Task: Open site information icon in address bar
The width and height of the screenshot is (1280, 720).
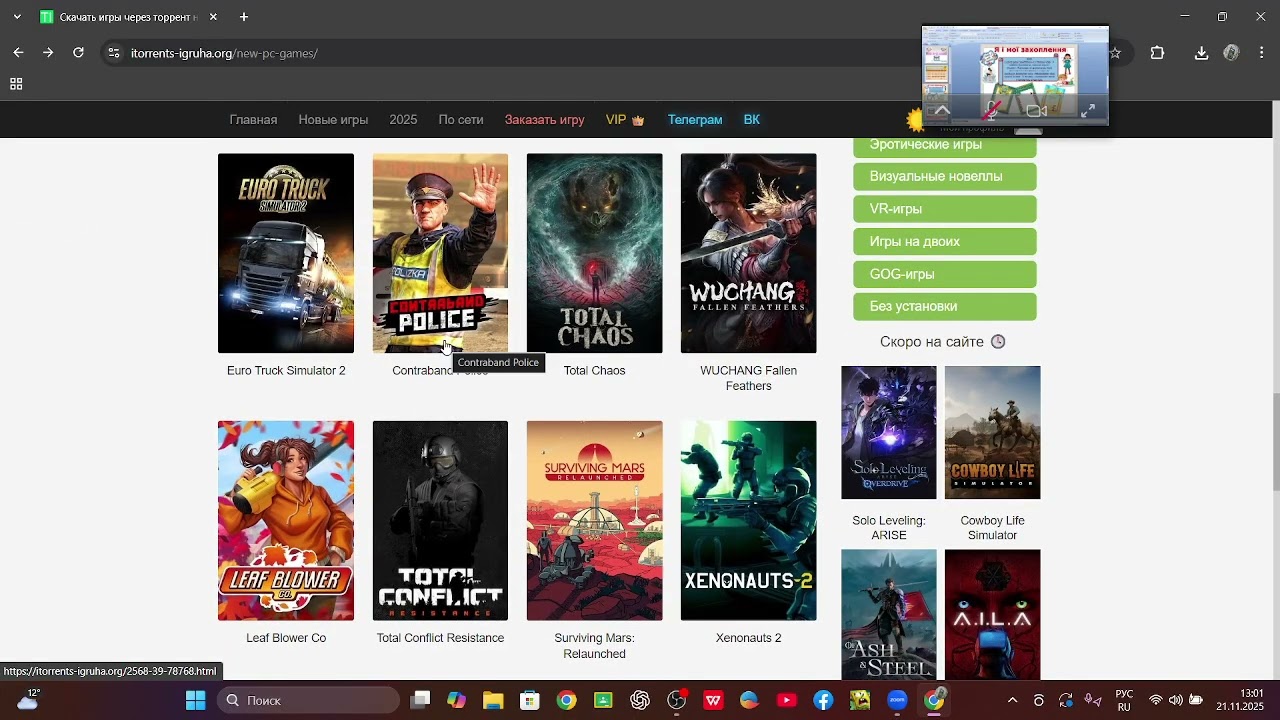Action: pos(113,53)
